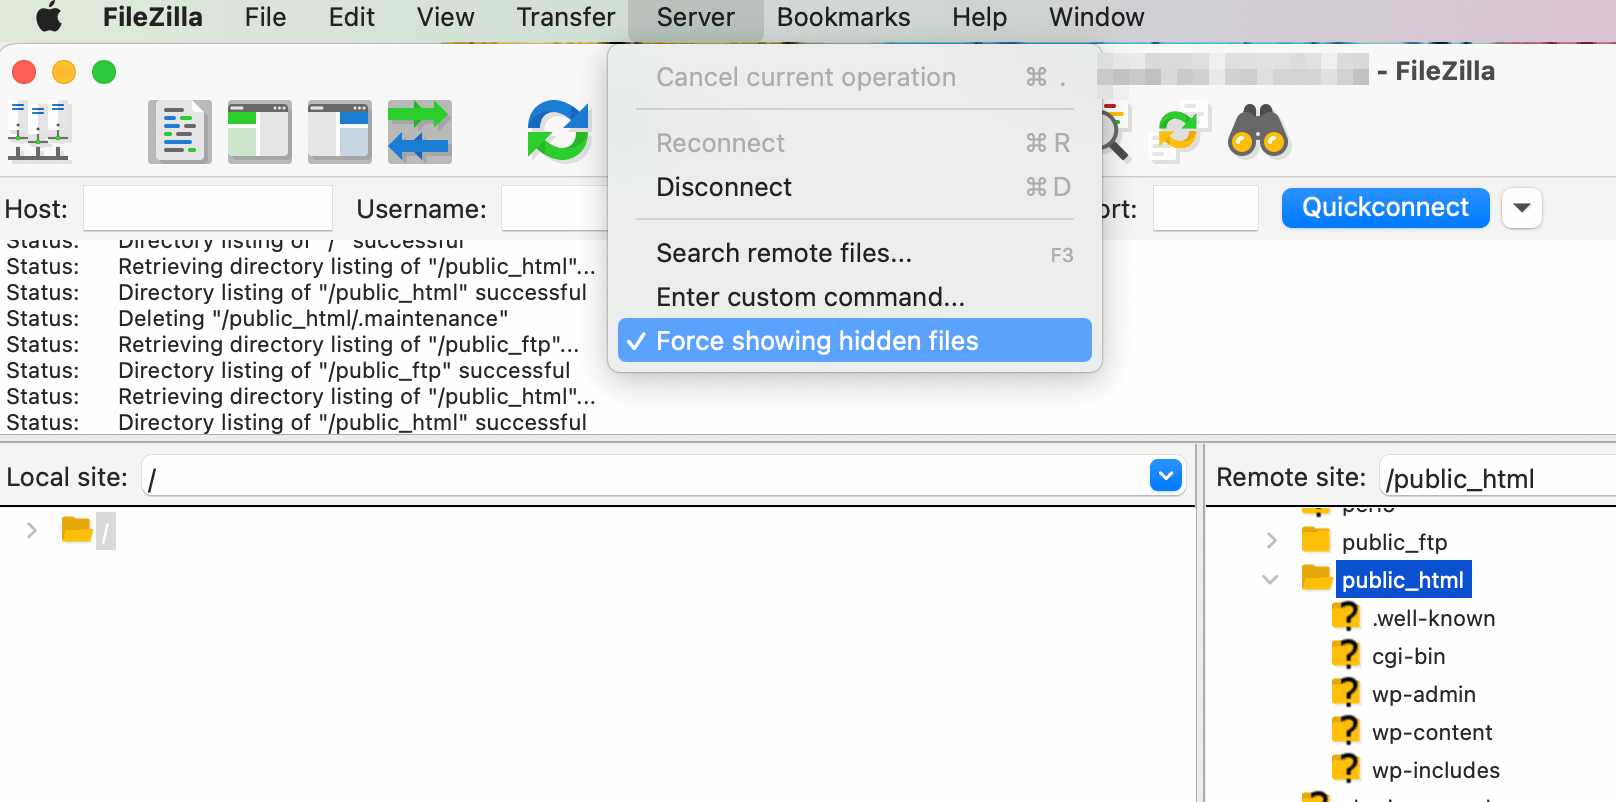The height and width of the screenshot is (802, 1616).
Task: Click question mark icon beside wp-includes
Action: [x=1347, y=768]
